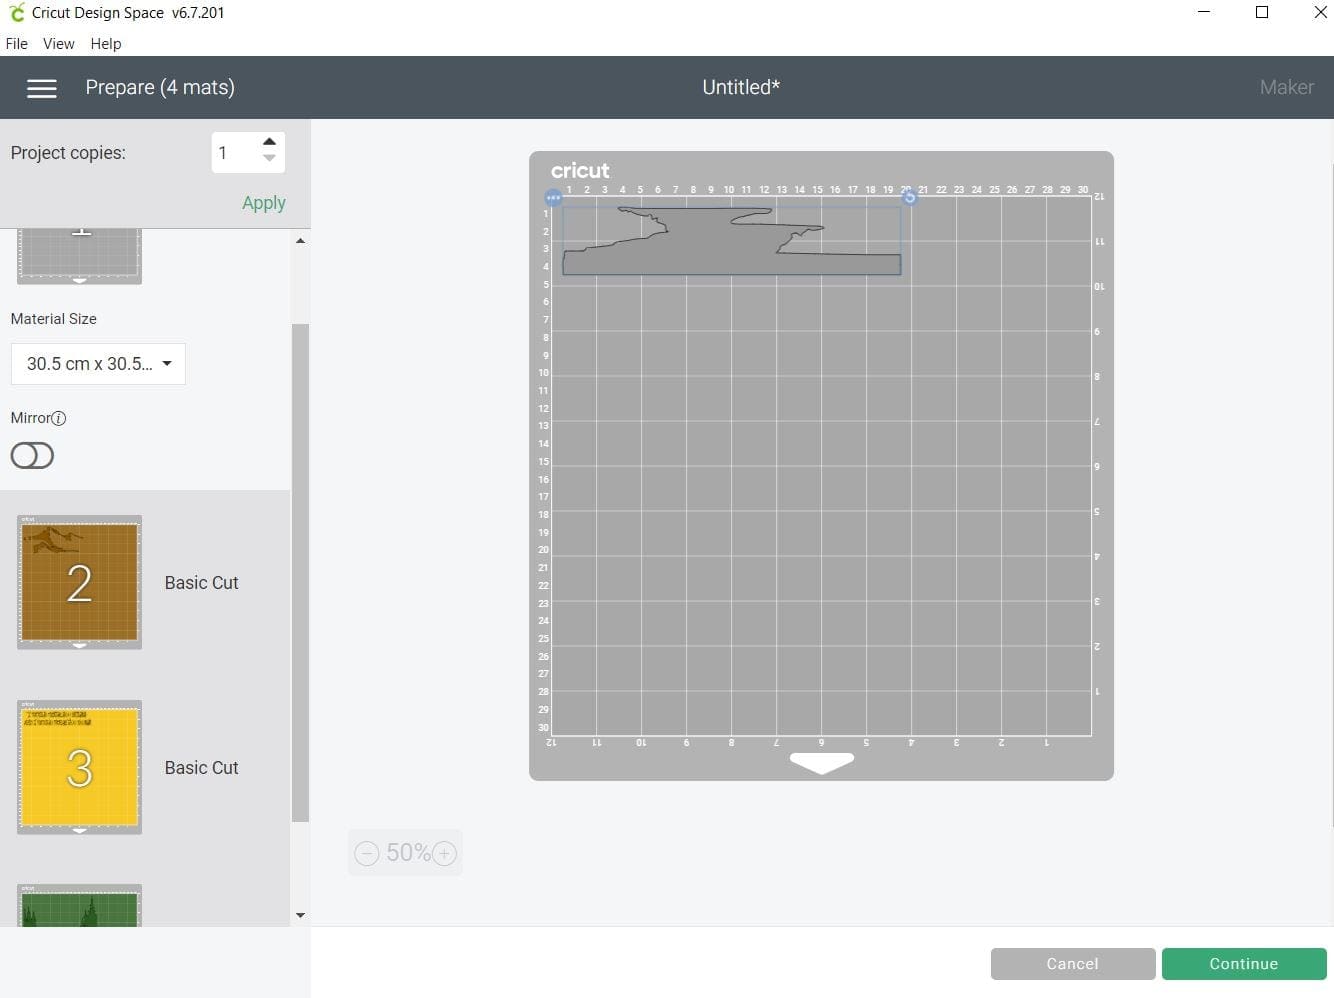The image size is (1334, 998).
Task: Open the Help menu
Action: pyautogui.click(x=106, y=44)
